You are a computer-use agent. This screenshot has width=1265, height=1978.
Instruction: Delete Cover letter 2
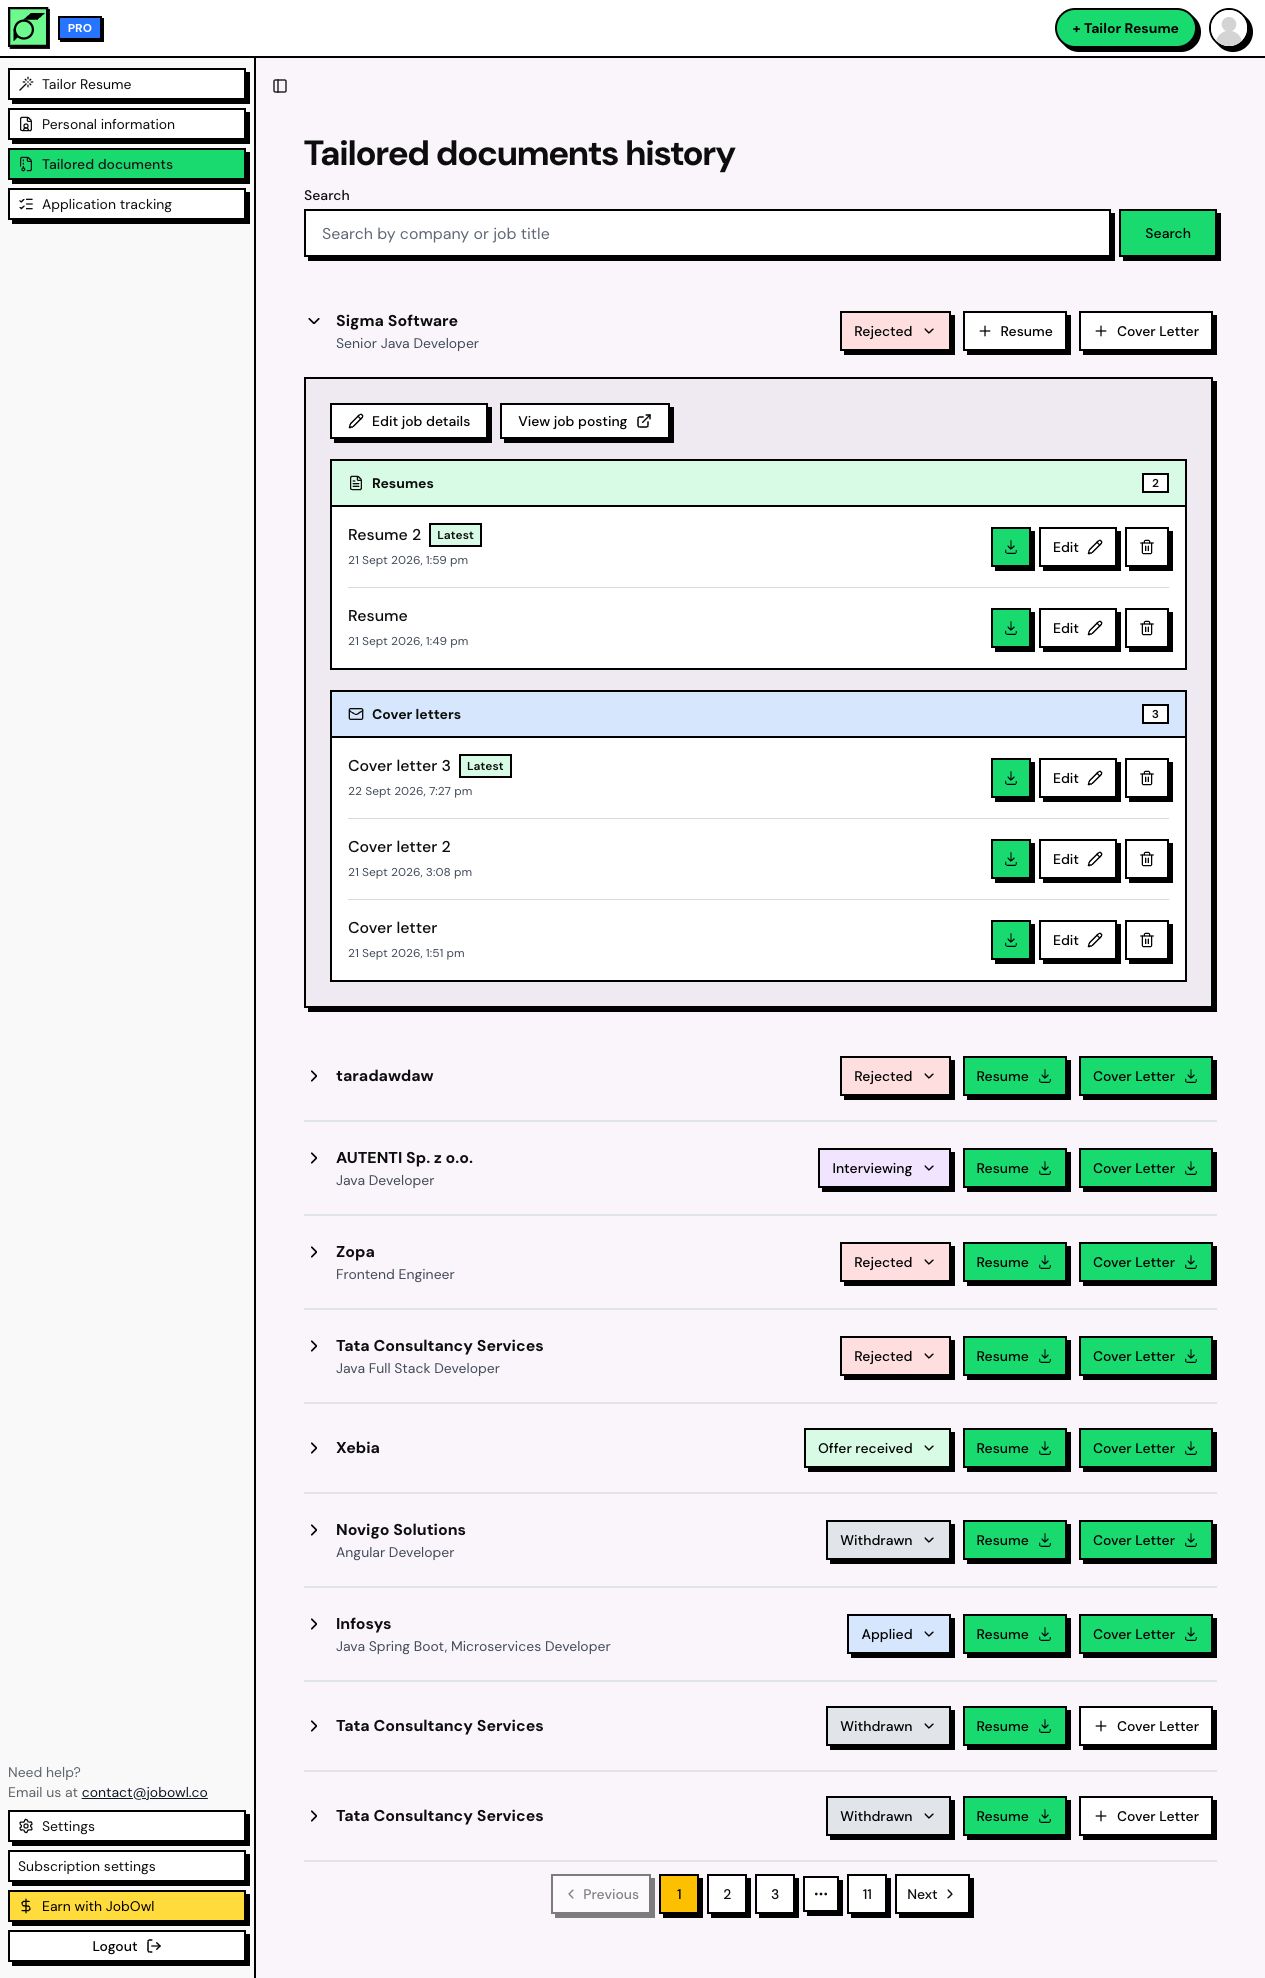click(x=1147, y=859)
